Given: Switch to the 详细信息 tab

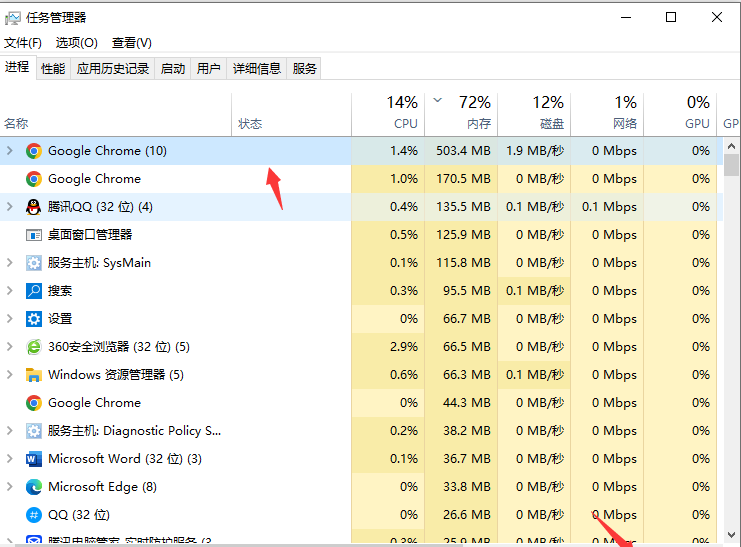Looking at the screenshot, I should click(x=257, y=69).
